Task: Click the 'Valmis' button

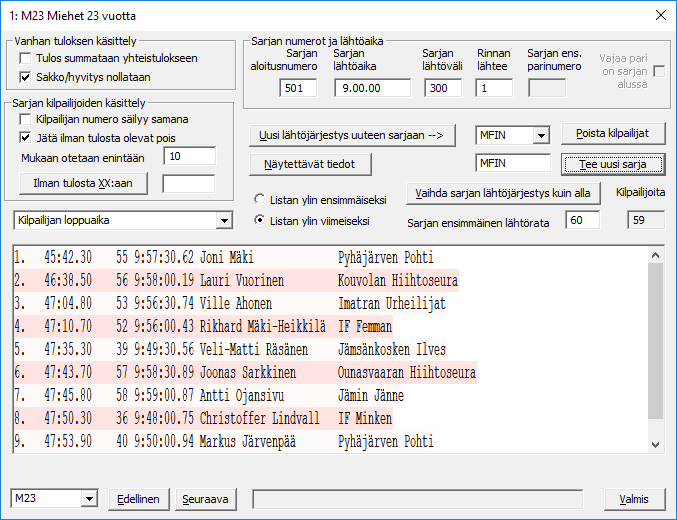Action: pyautogui.click(x=634, y=498)
